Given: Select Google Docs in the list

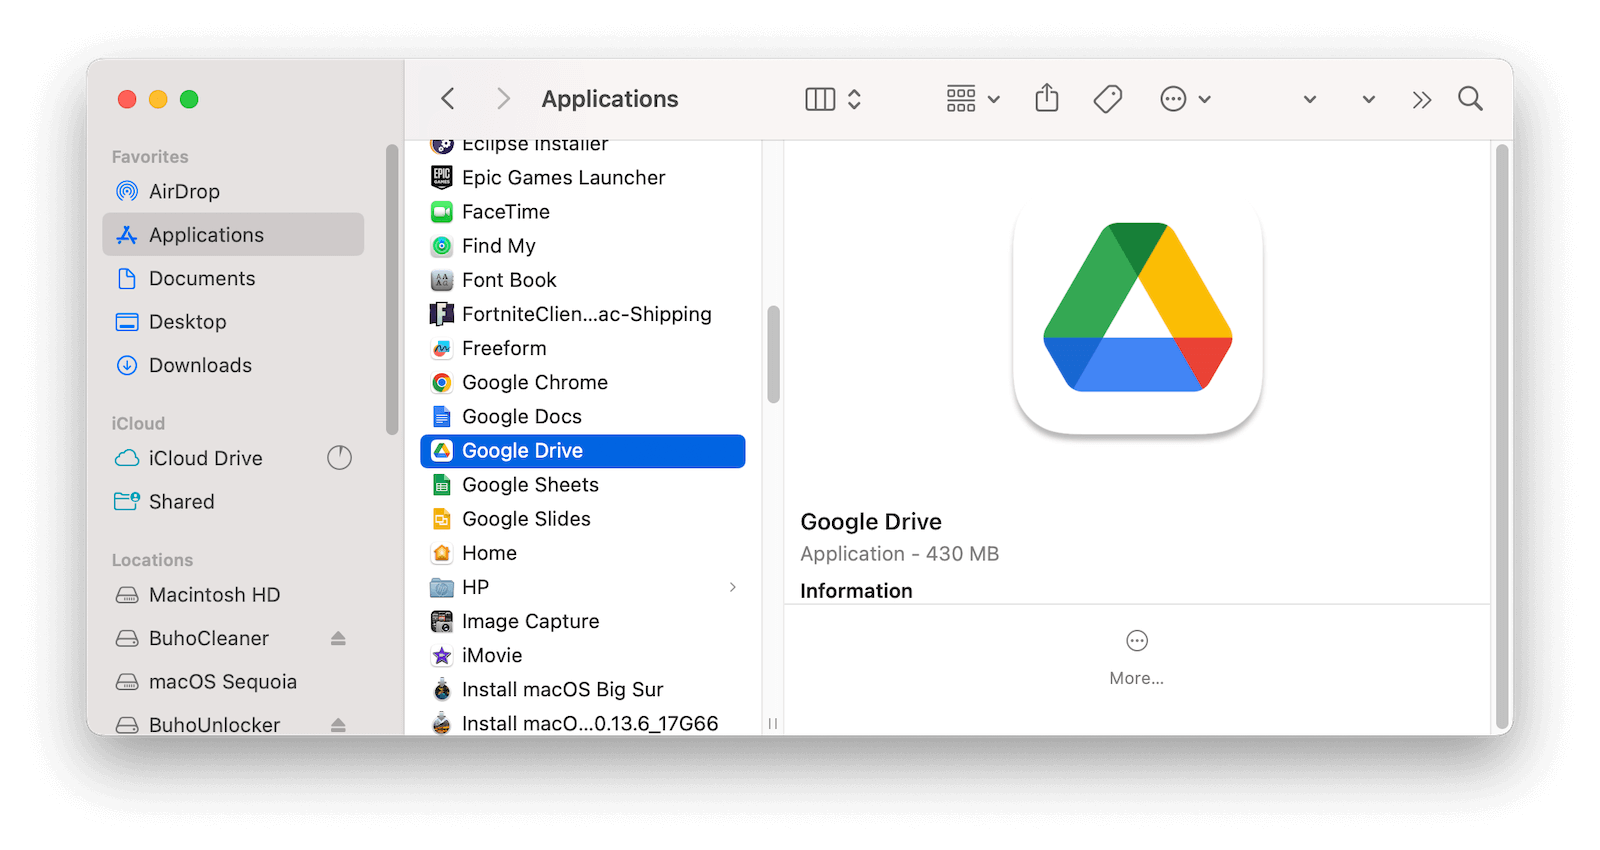Looking at the screenshot, I should 583,416.
